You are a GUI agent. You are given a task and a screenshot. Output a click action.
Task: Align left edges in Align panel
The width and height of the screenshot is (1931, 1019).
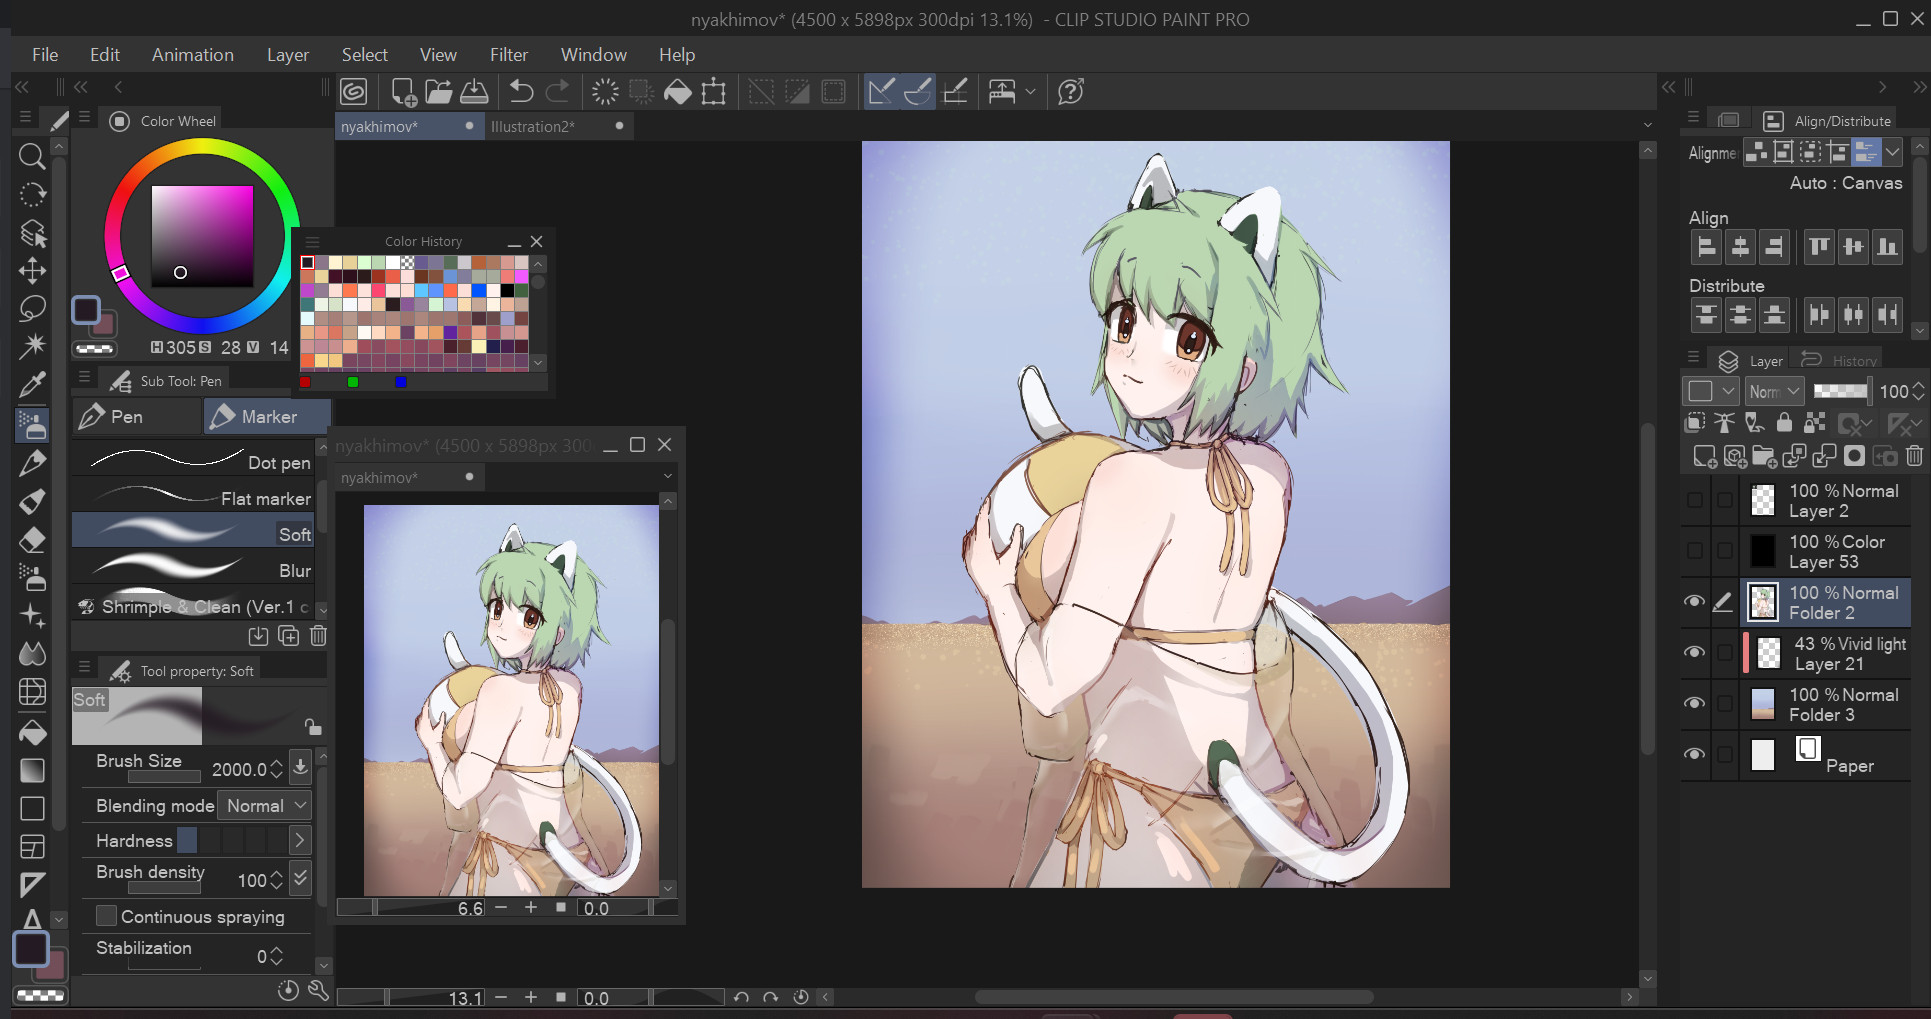coord(1707,247)
